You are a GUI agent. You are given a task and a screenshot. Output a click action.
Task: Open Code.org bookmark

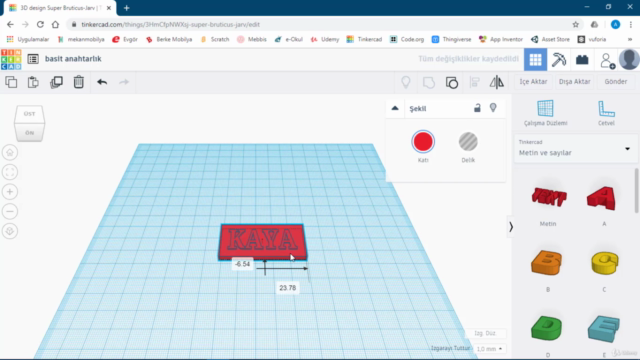407,39
